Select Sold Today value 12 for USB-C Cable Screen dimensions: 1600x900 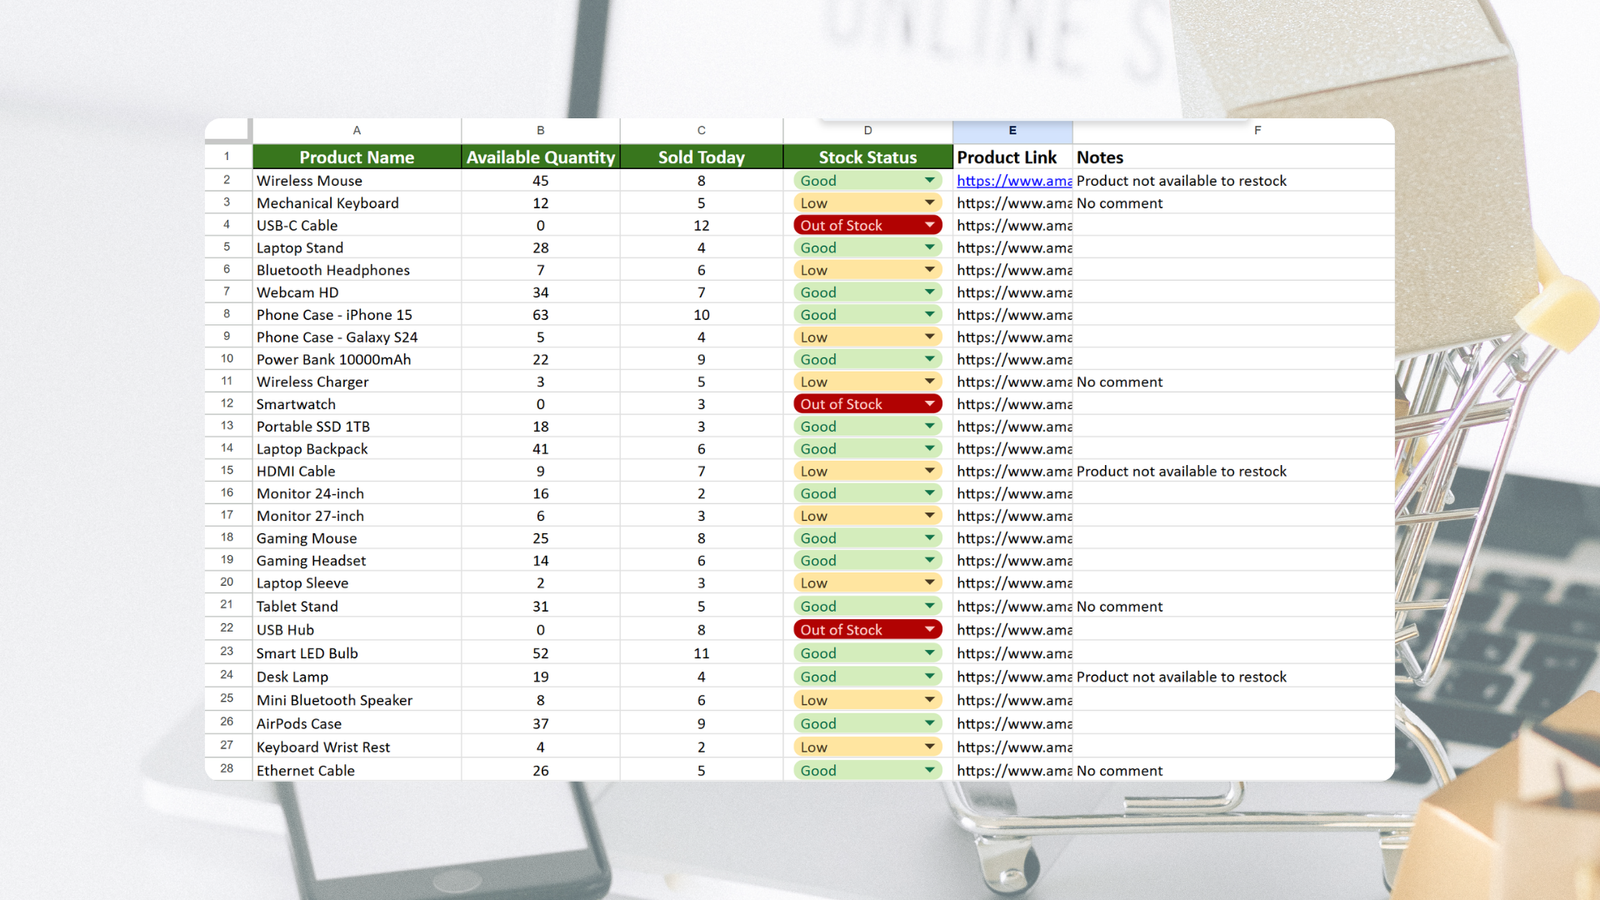click(701, 226)
